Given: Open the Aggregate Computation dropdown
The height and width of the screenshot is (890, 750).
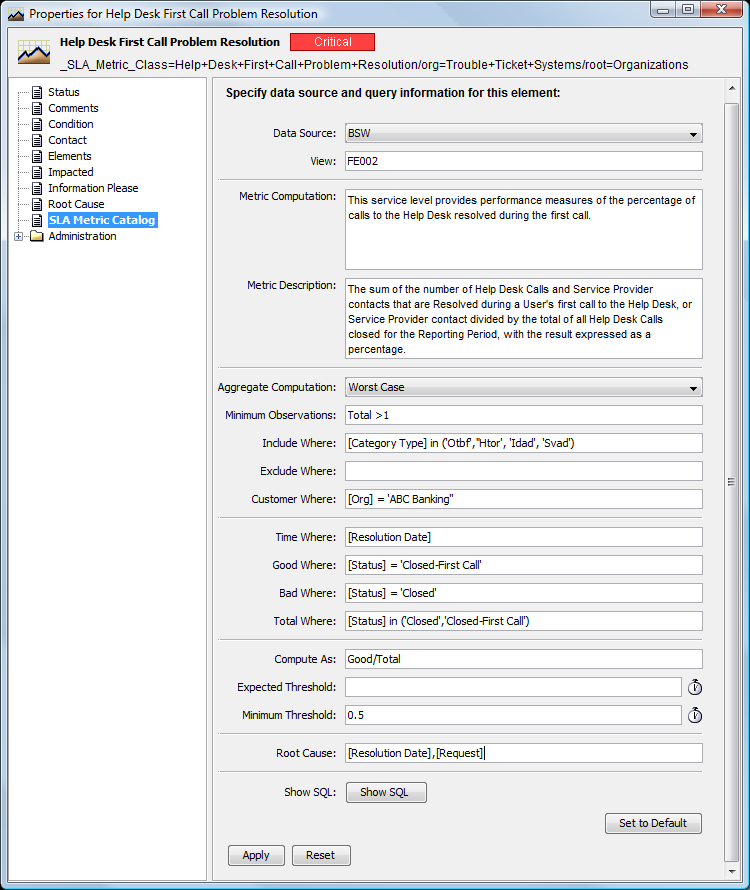Looking at the screenshot, I should [x=693, y=388].
